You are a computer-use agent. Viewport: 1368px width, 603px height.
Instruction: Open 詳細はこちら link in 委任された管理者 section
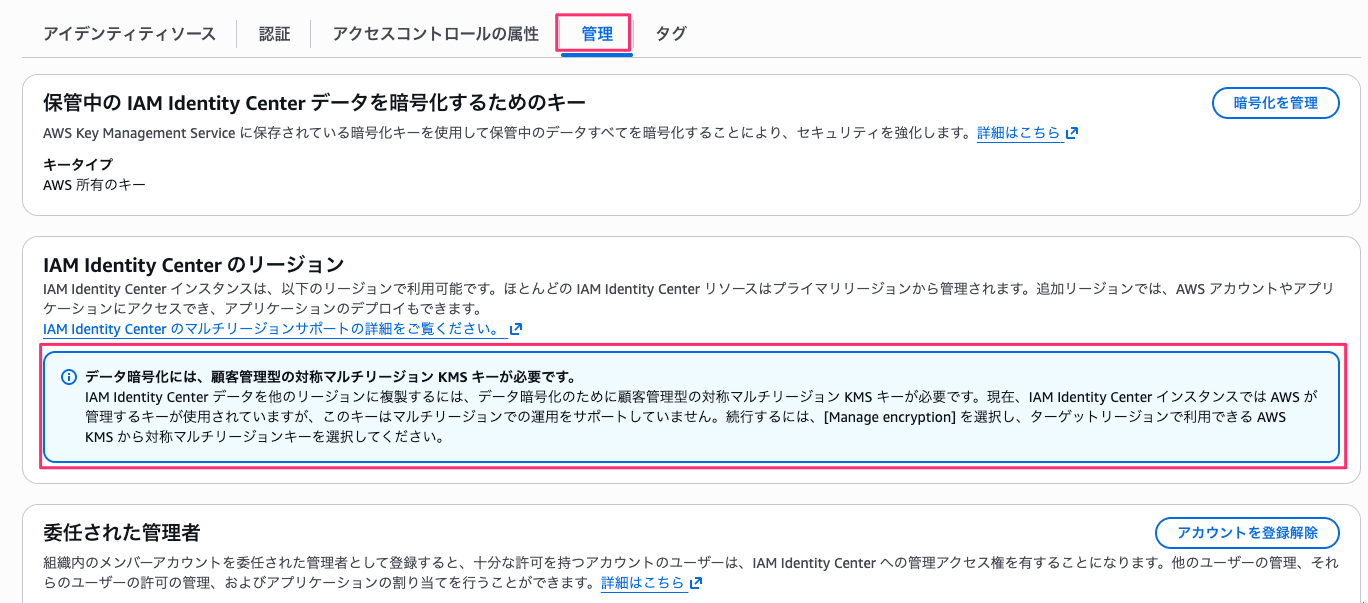click(642, 582)
